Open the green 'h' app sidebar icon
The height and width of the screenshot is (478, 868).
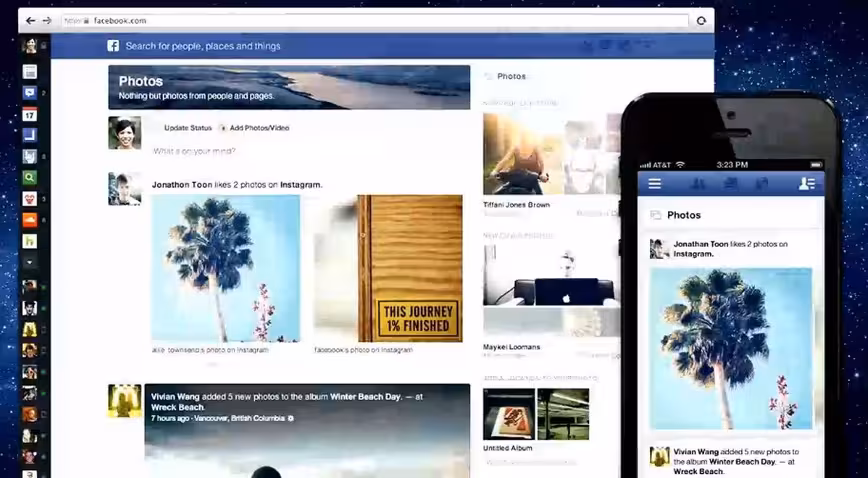pos(29,241)
